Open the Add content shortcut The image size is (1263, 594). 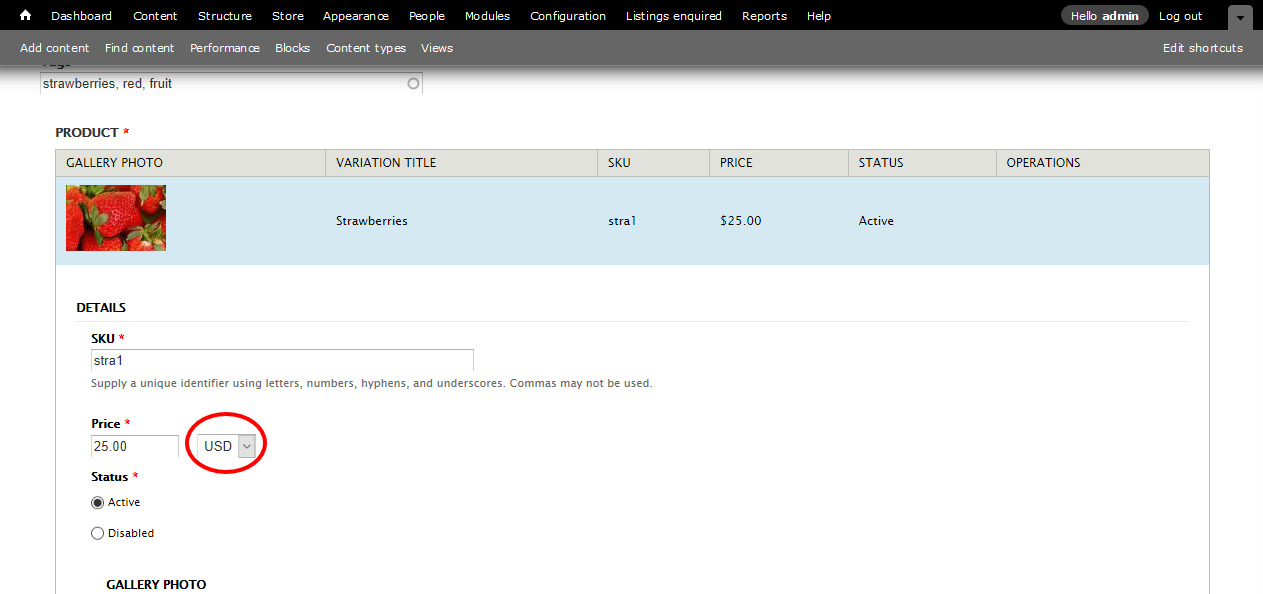(54, 48)
